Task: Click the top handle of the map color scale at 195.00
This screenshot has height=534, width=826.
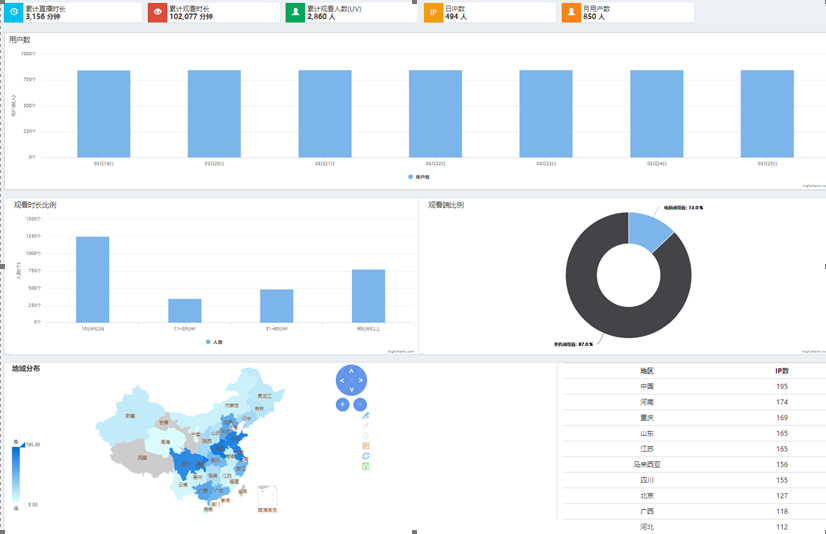Action: coord(21,445)
